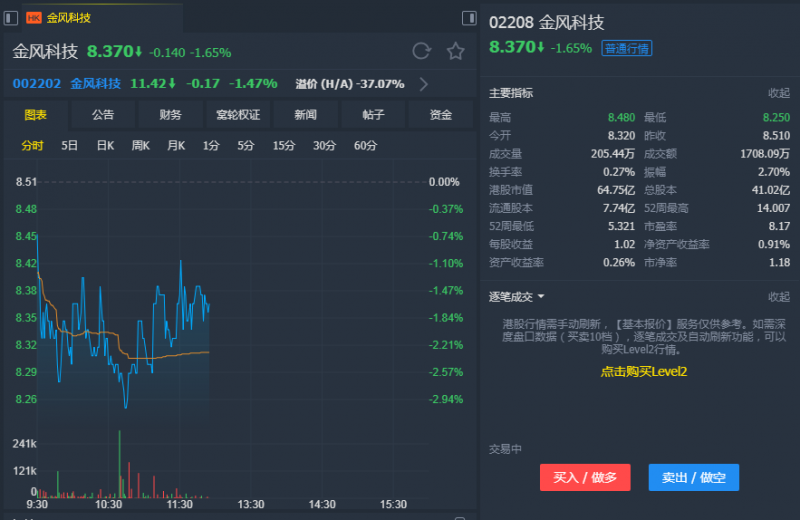Select the 60分 chart interval
The width and height of the screenshot is (800, 520).
[365, 145]
